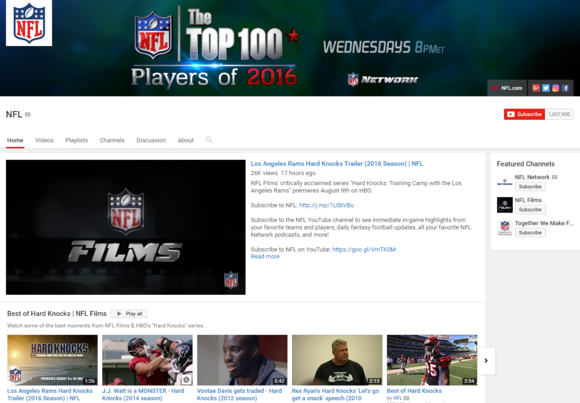Viewport: 580px width, 403px height.
Task: Switch to the Home tab
Action: coord(15,140)
